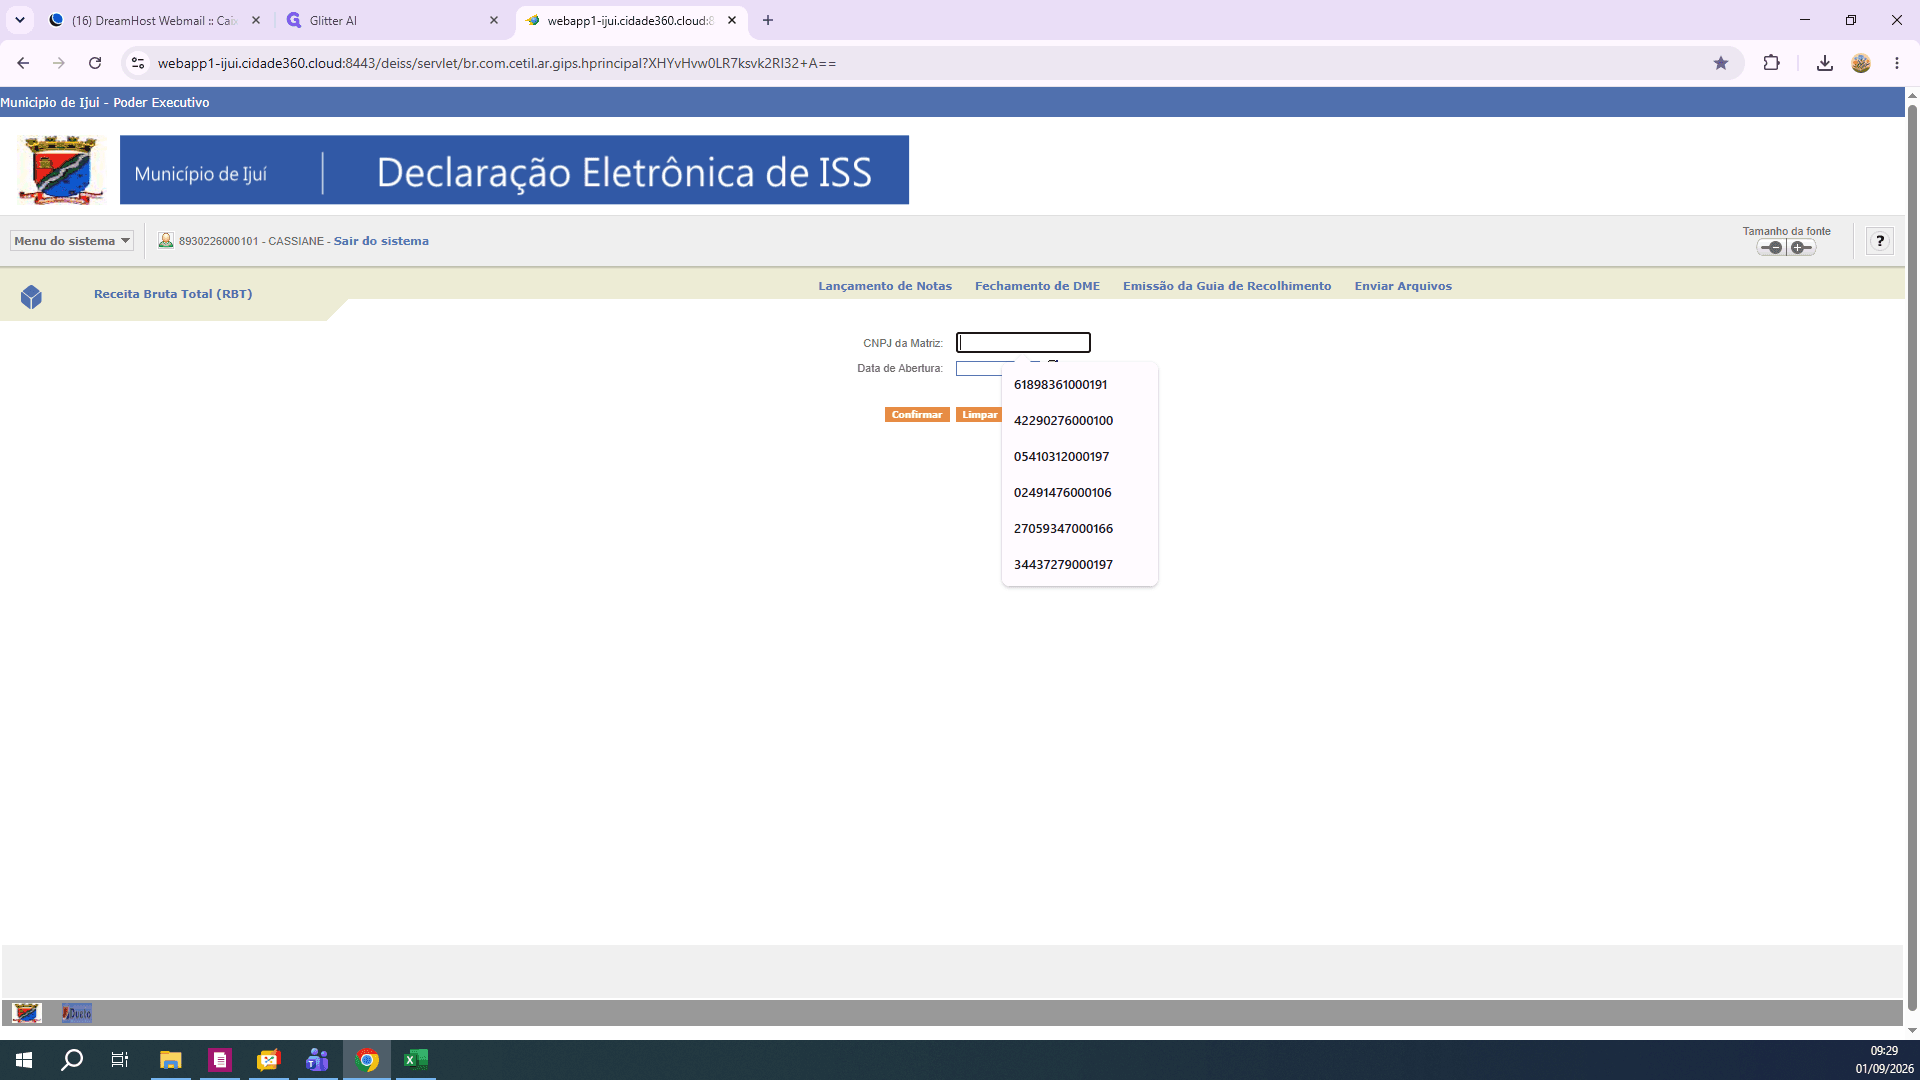1920x1080 pixels.
Task: Open Chrome extensions puzzle icon
Action: point(1771,63)
